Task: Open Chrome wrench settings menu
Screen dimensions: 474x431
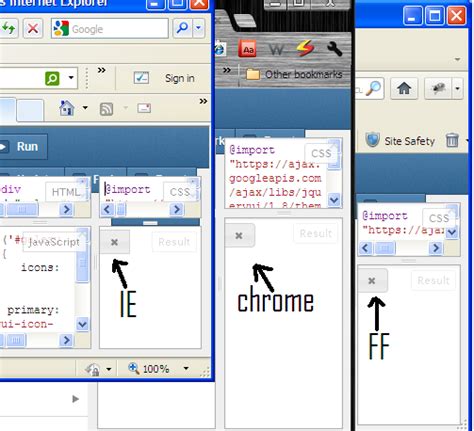Action: pos(334,49)
